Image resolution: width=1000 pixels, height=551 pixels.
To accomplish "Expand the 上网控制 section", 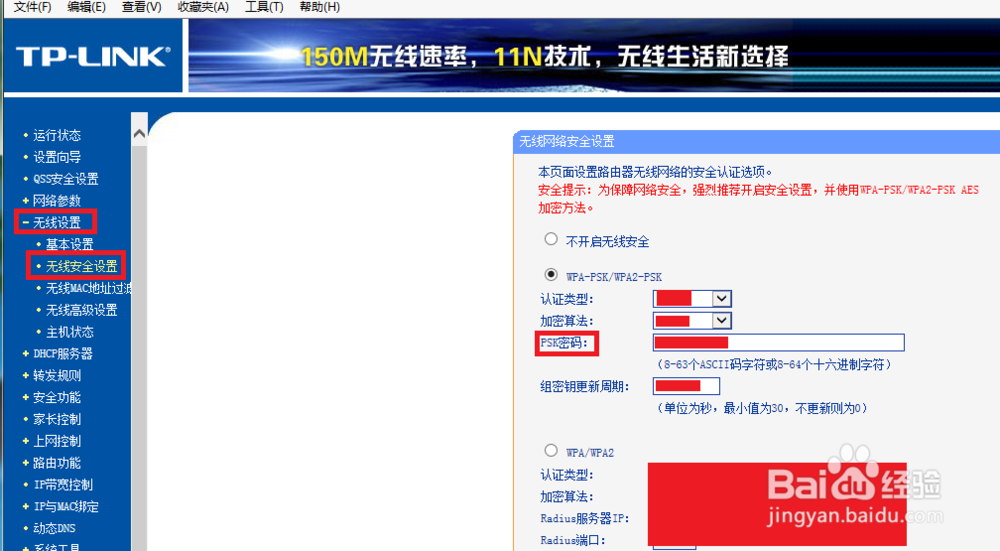I will [x=57, y=441].
